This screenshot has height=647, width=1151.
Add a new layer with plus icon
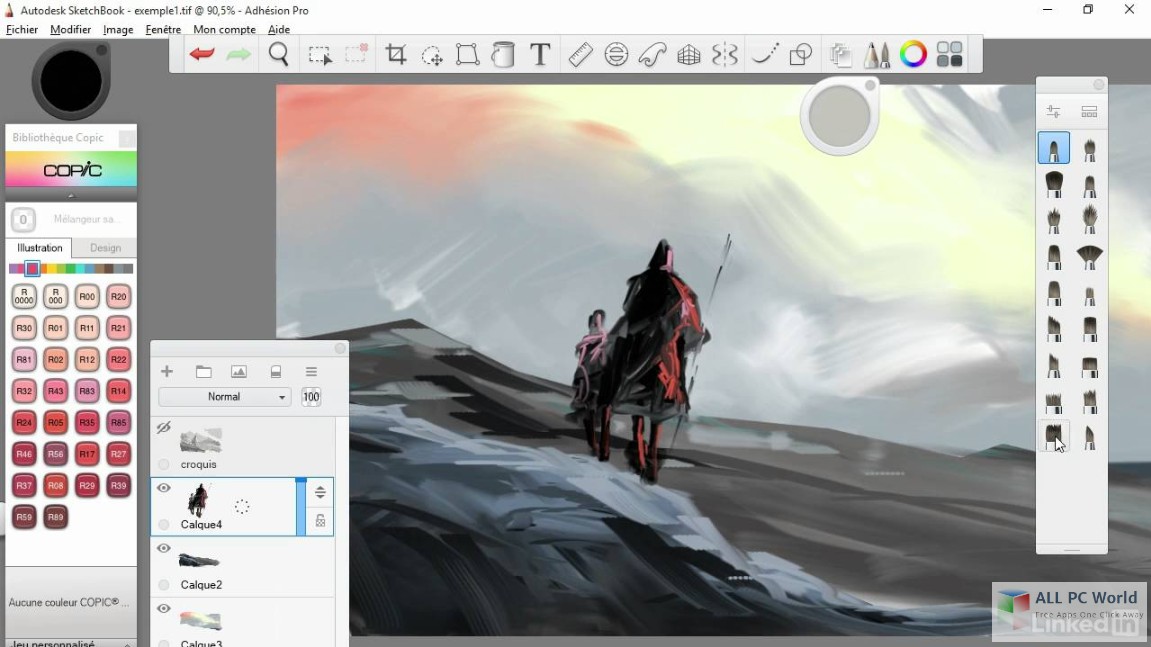click(x=167, y=372)
